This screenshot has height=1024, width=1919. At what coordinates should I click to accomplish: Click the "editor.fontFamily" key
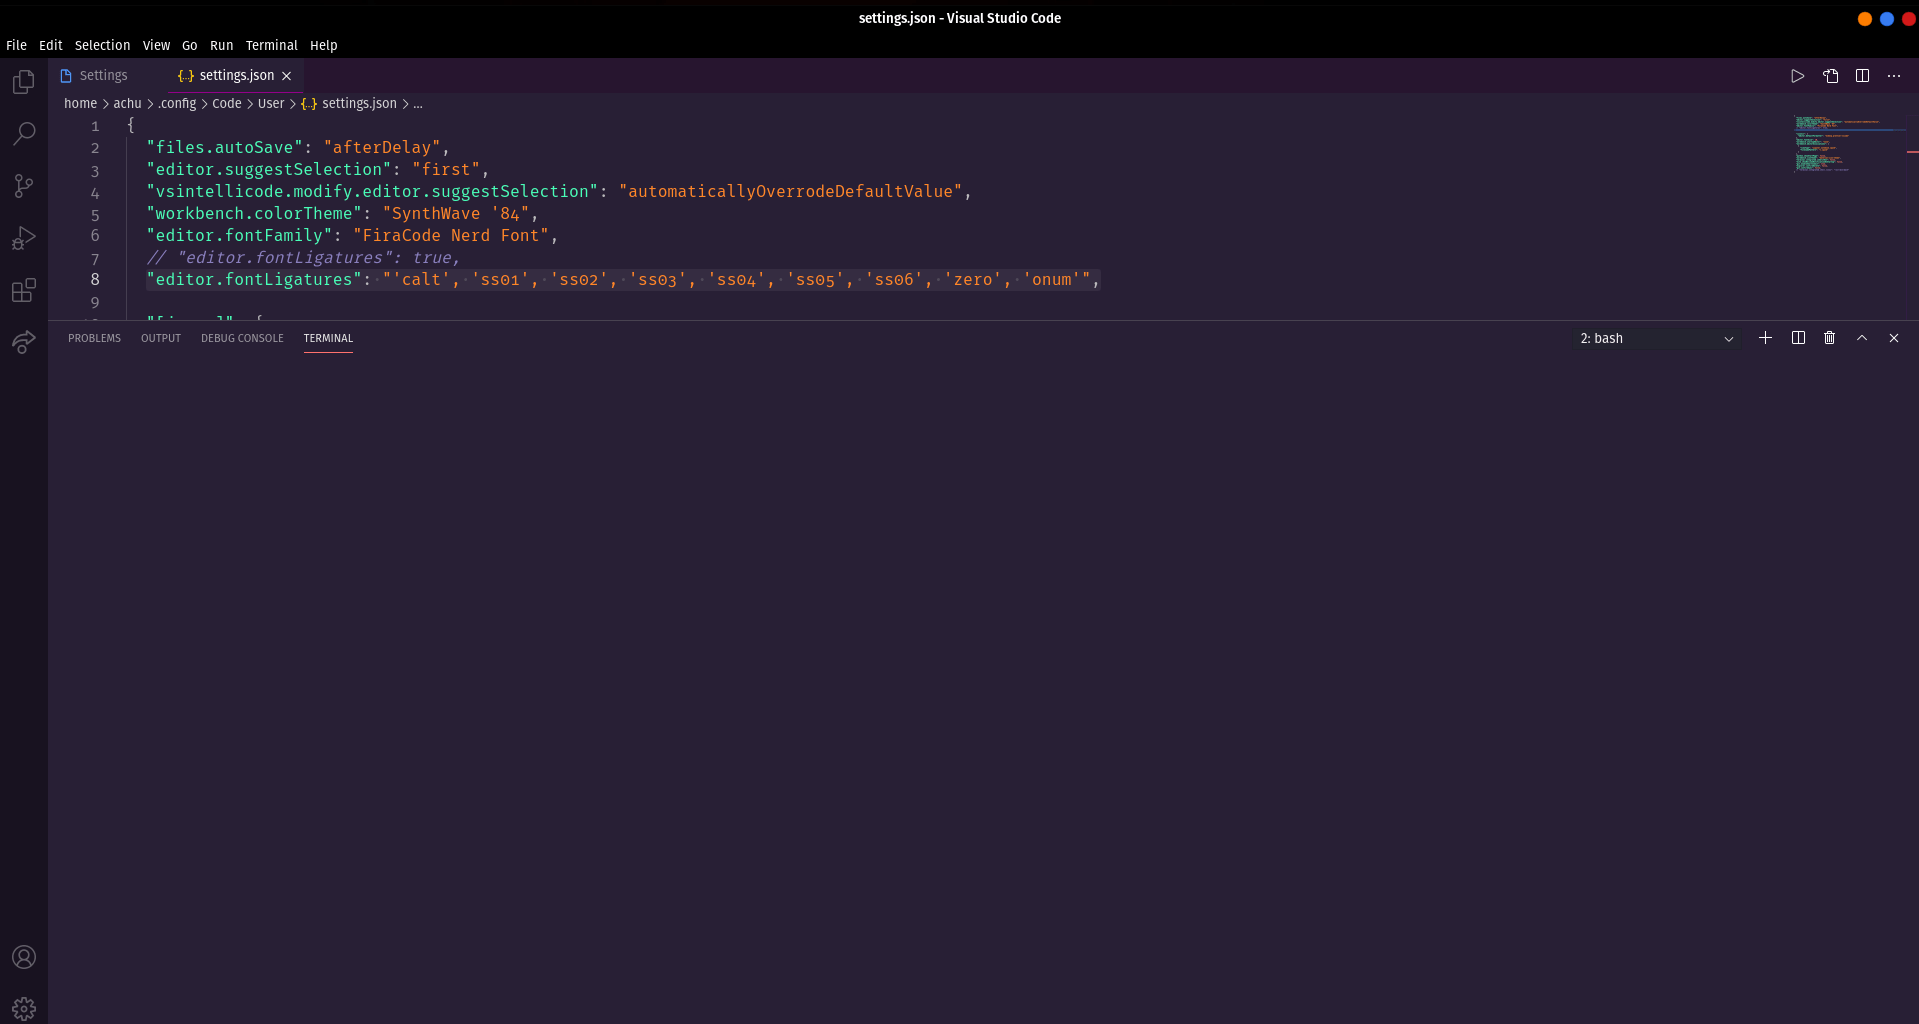(x=239, y=236)
